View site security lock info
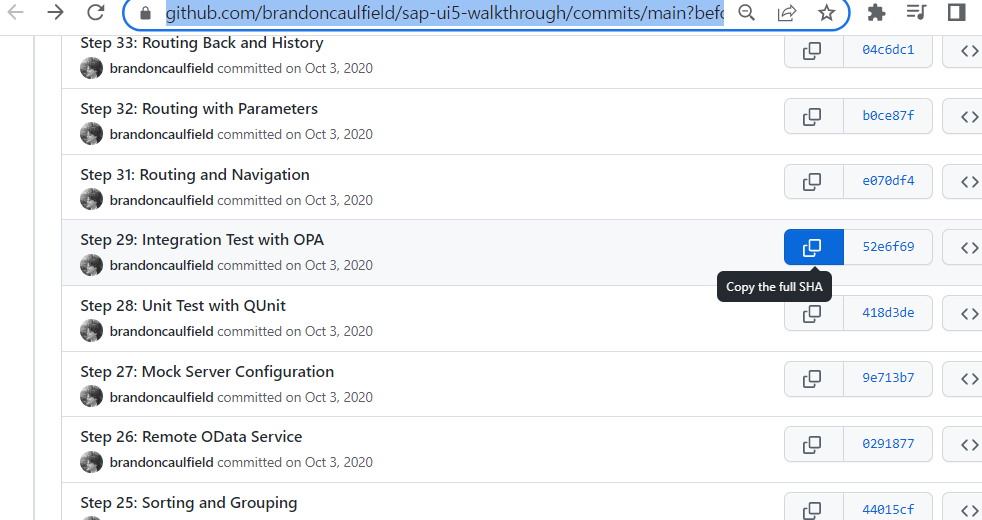The height and width of the screenshot is (520, 982). tap(145, 13)
